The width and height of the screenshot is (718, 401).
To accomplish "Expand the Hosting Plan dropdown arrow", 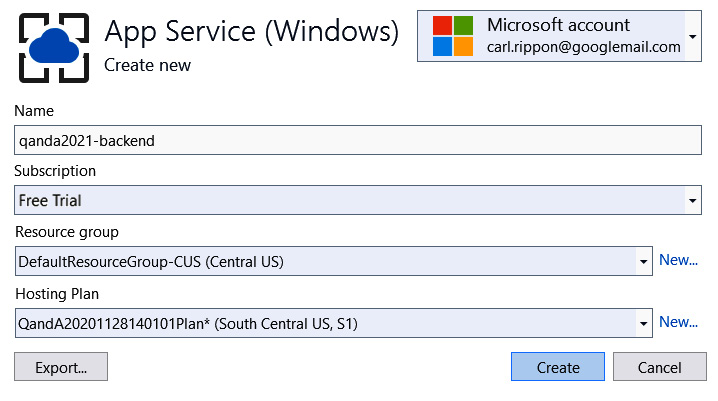I will (643, 324).
